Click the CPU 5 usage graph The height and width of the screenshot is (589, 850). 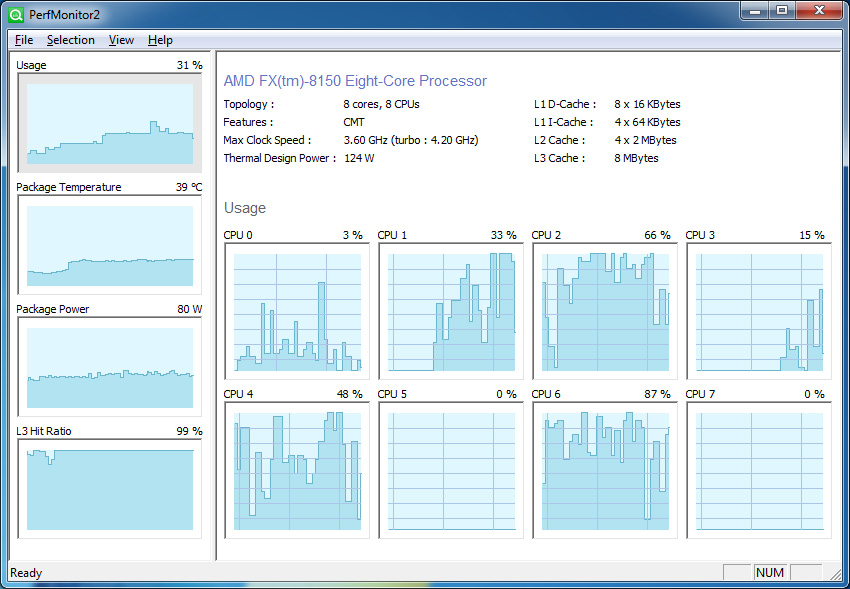451,470
